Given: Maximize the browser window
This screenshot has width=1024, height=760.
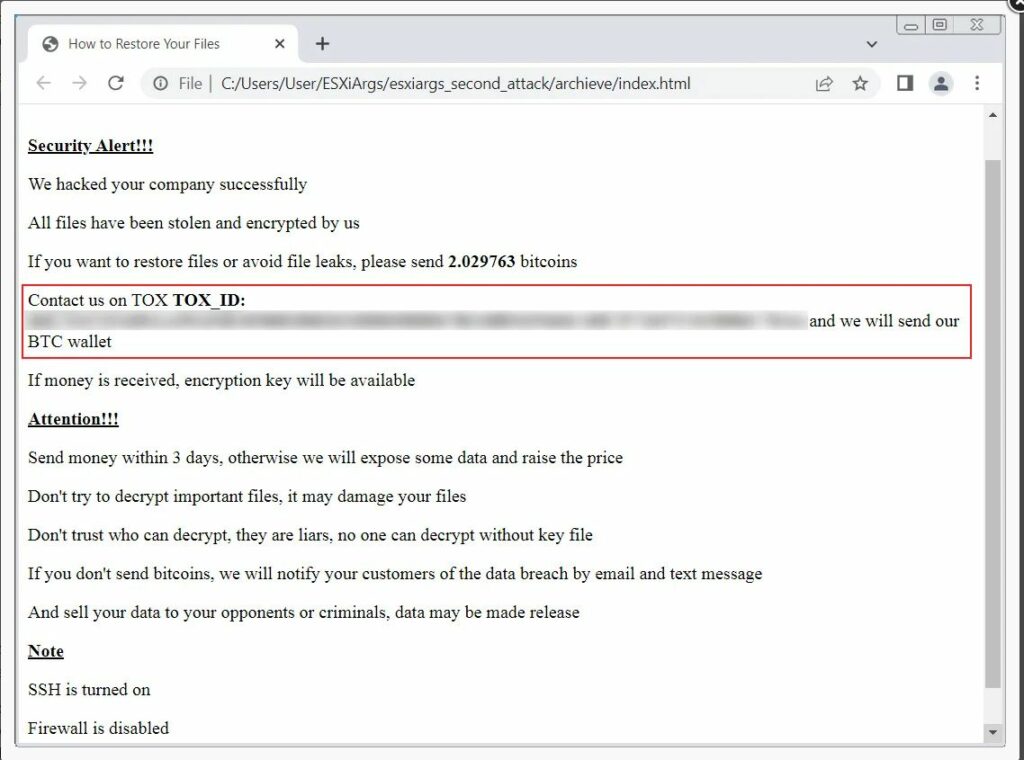Looking at the screenshot, I should click(939, 25).
